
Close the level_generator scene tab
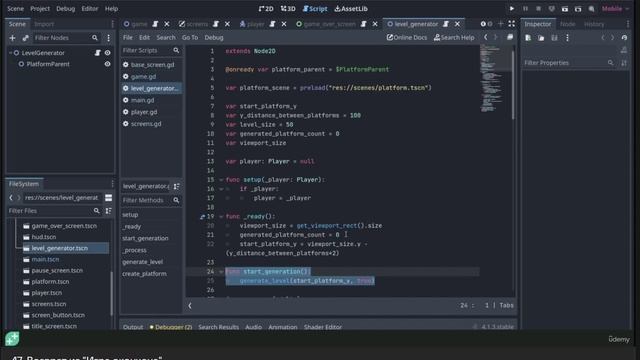tap(457, 24)
